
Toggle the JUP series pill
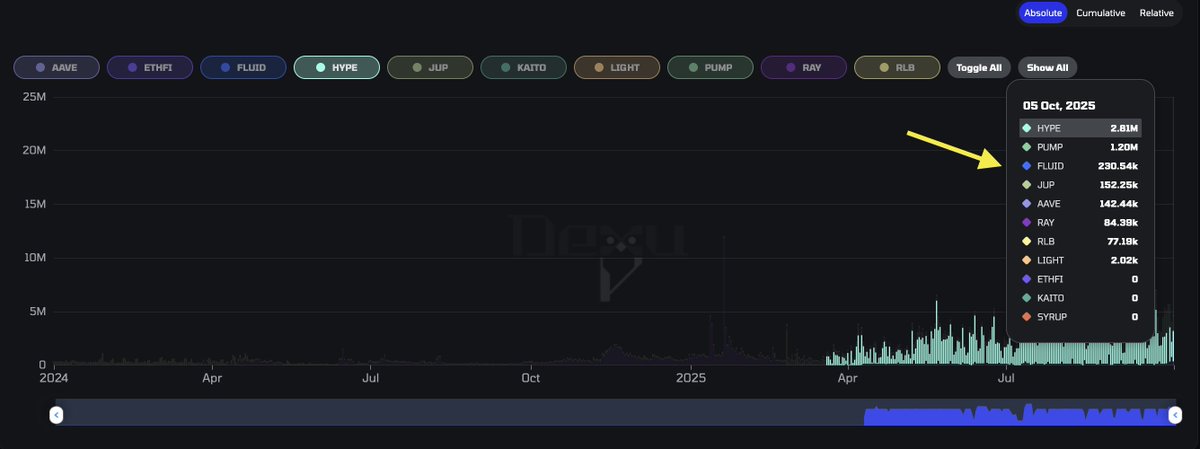tap(430, 68)
